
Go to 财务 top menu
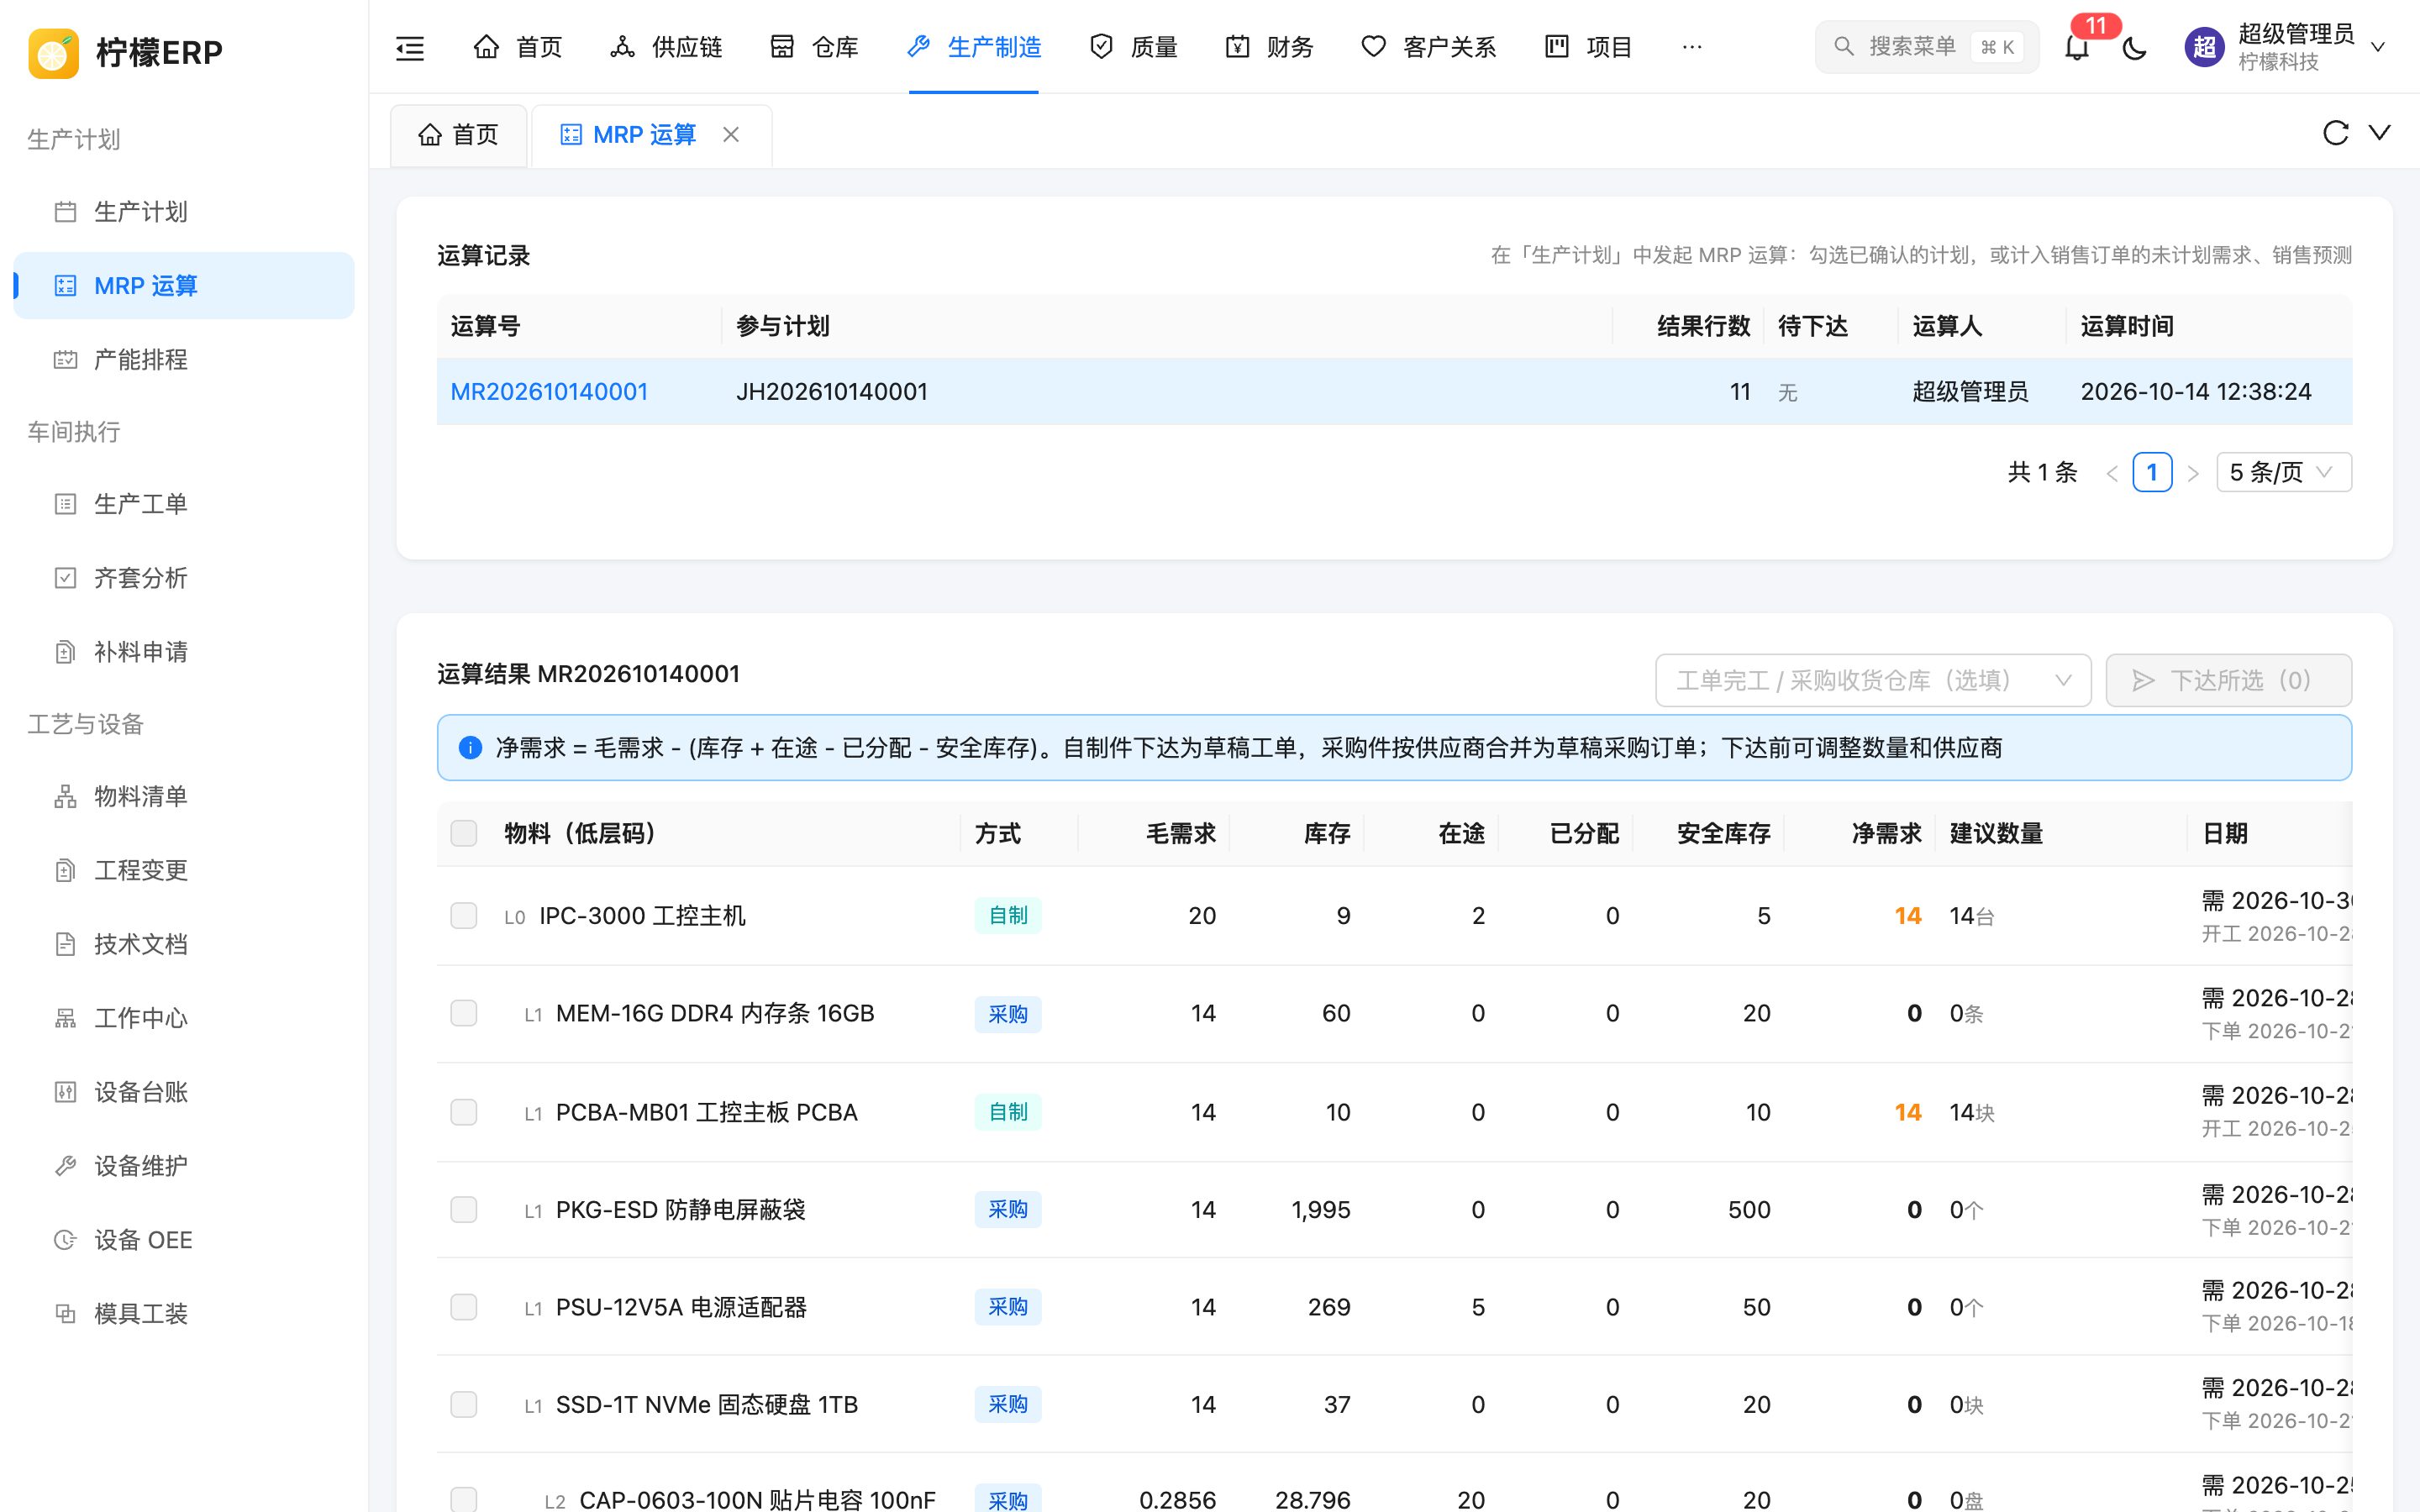click(x=1269, y=47)
